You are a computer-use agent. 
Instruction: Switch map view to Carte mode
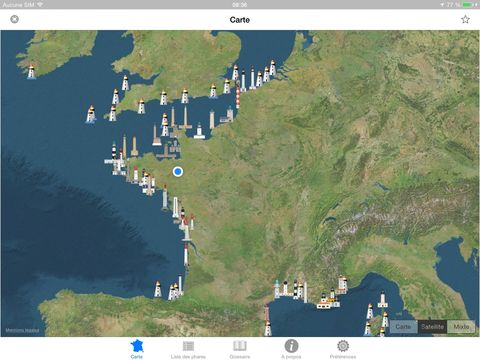click(x=403, y=327)
